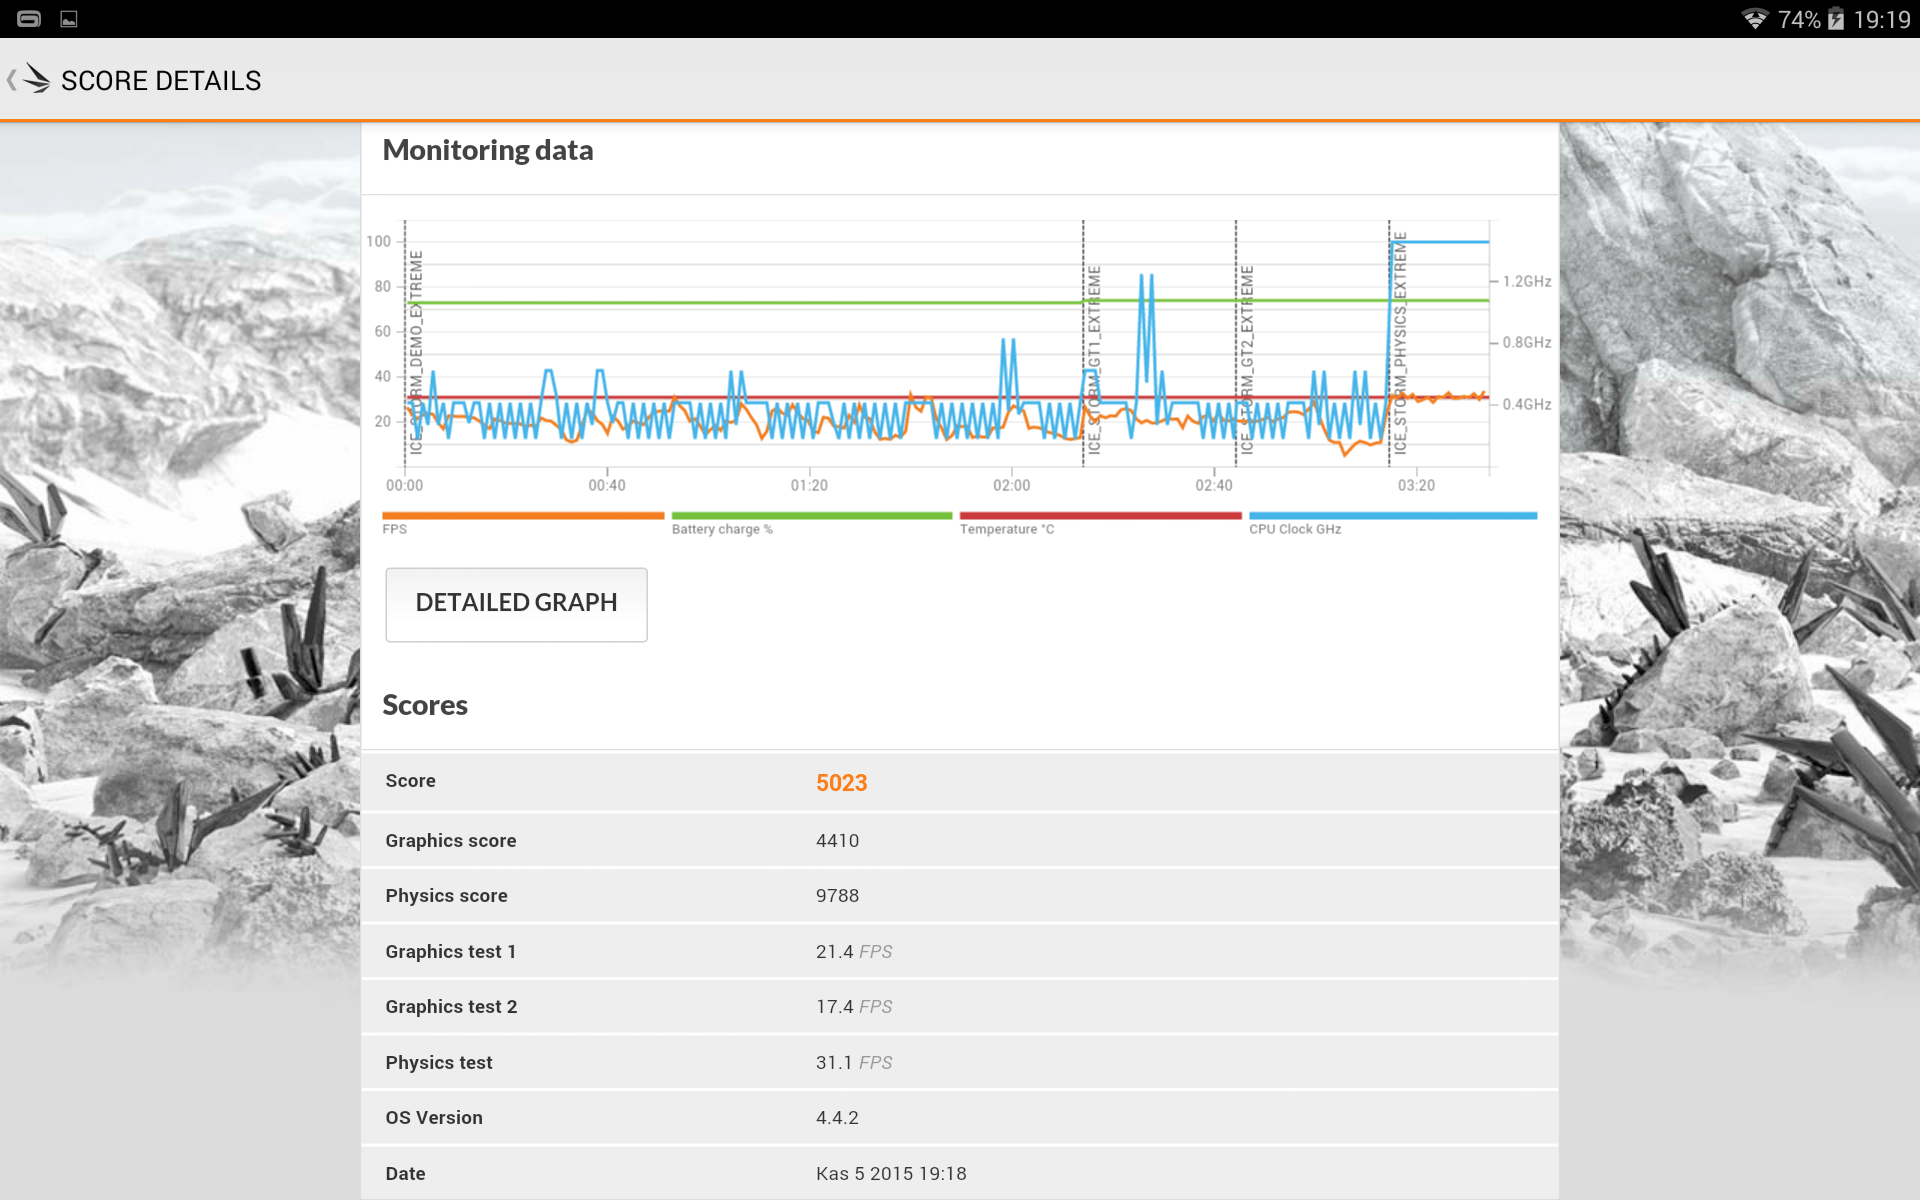Tap the WiFi status icon
1920x1200 pixels.
pos(1755,19)
